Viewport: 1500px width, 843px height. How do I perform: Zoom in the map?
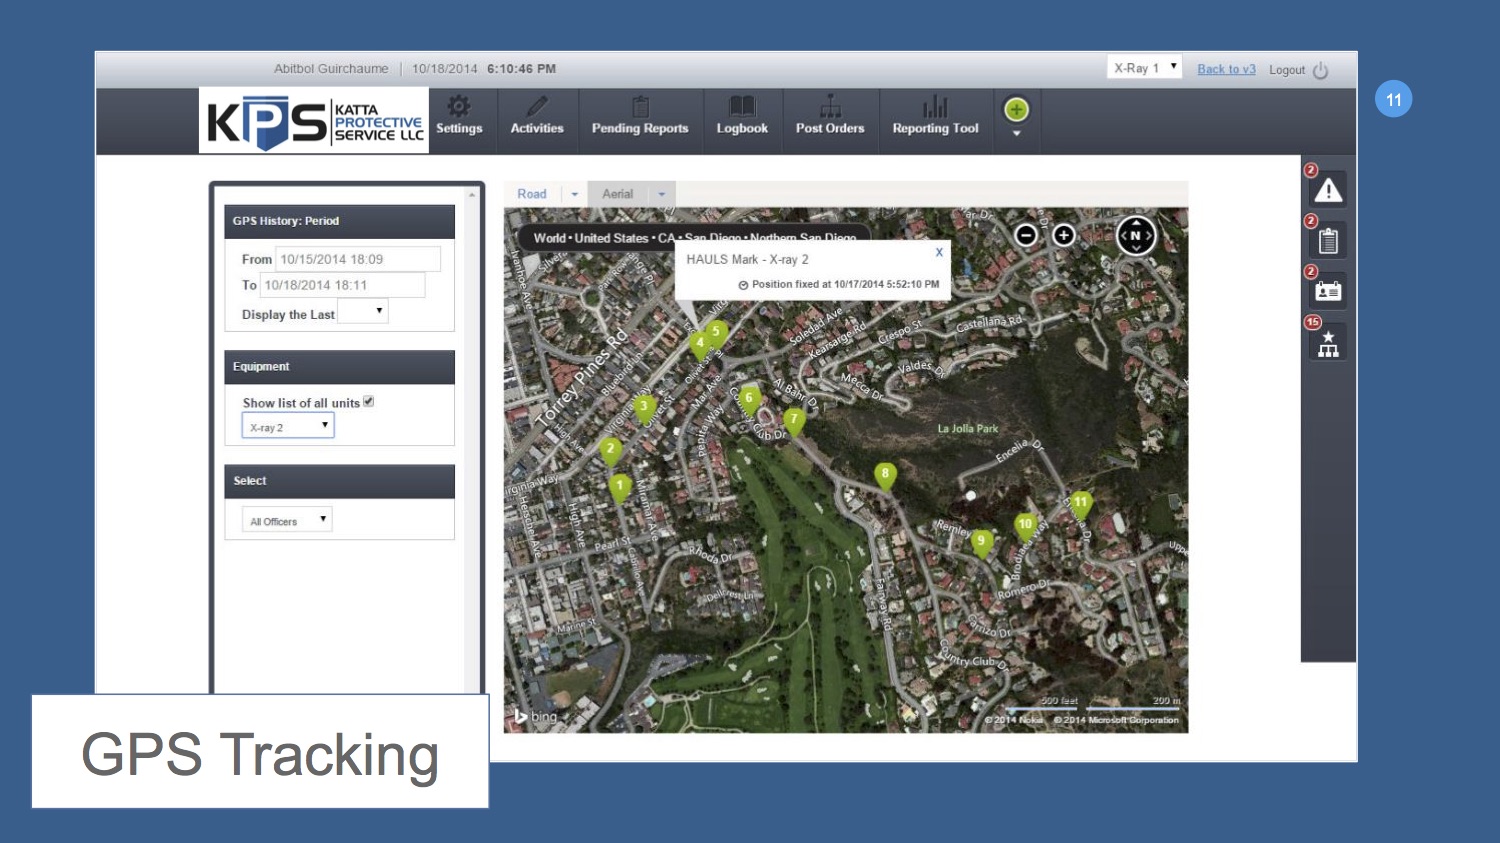tap(1064, 235)
